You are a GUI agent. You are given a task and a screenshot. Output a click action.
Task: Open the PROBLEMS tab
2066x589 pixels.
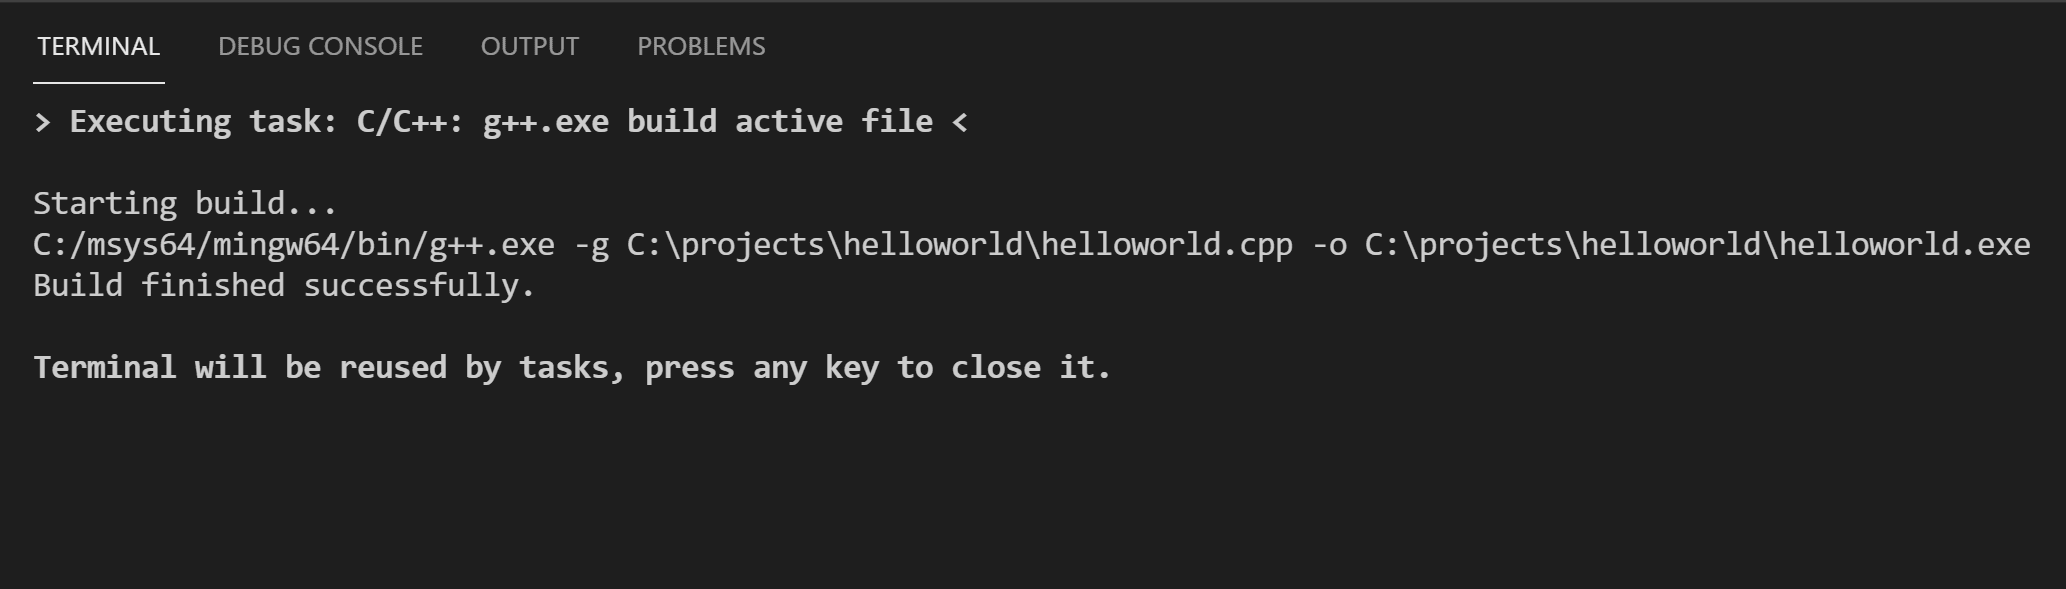[701, 46]
